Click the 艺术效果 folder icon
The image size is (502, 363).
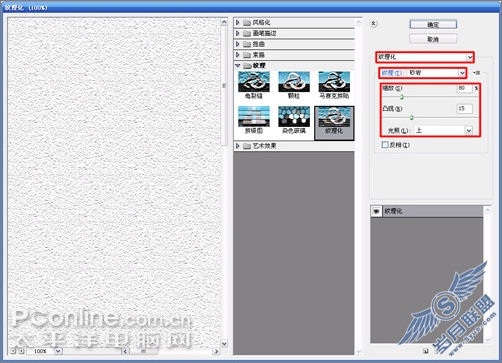[x=247, y=146]
